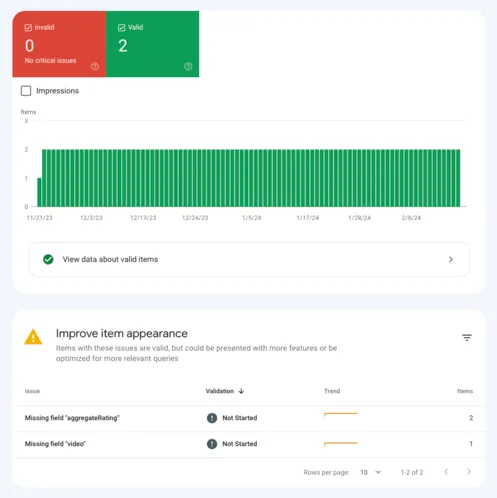
Task: Open Rows per page dropdown showing 10
Action: click(x=370, y=472)
